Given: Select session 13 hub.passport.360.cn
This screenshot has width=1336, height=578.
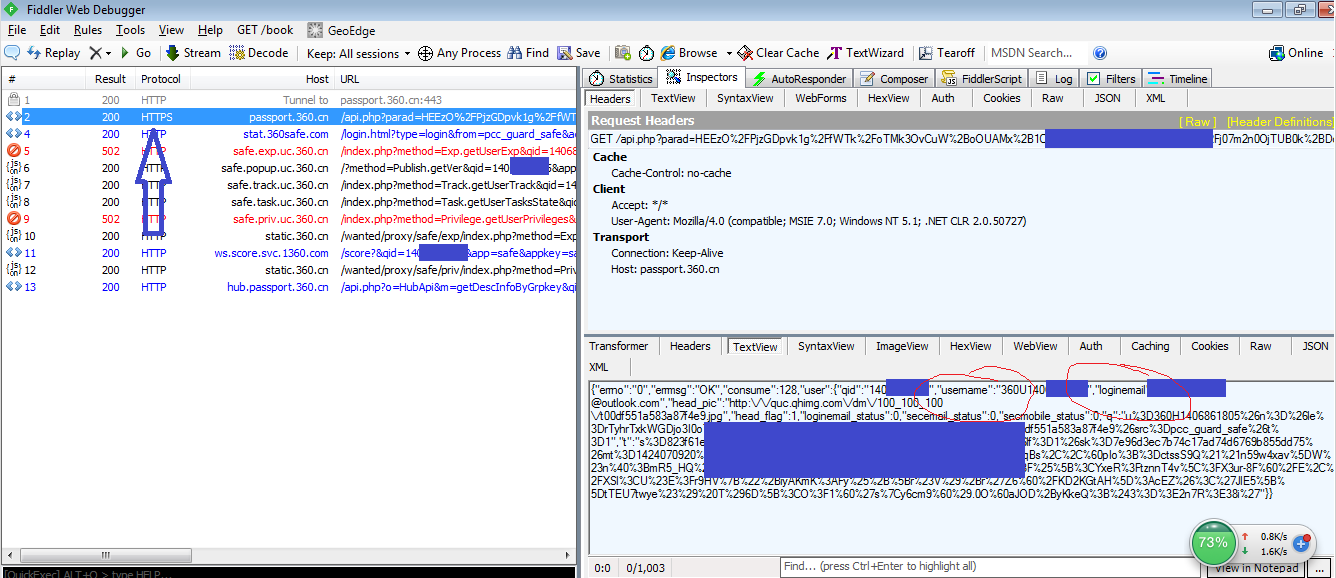Looking at the screenshot, I should pos(289,287).
